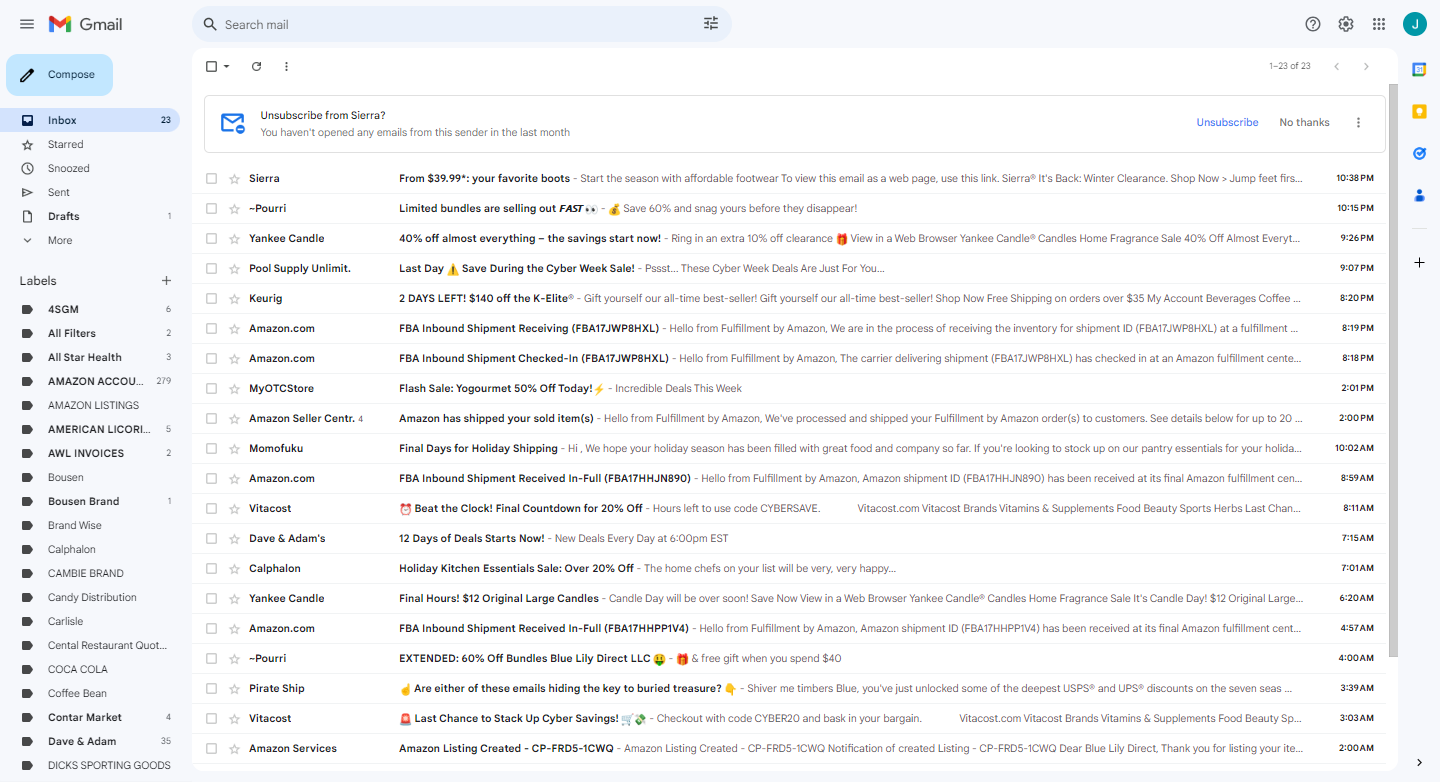
Task: Open Google Keep side panel
Action: coord(1419,111)
